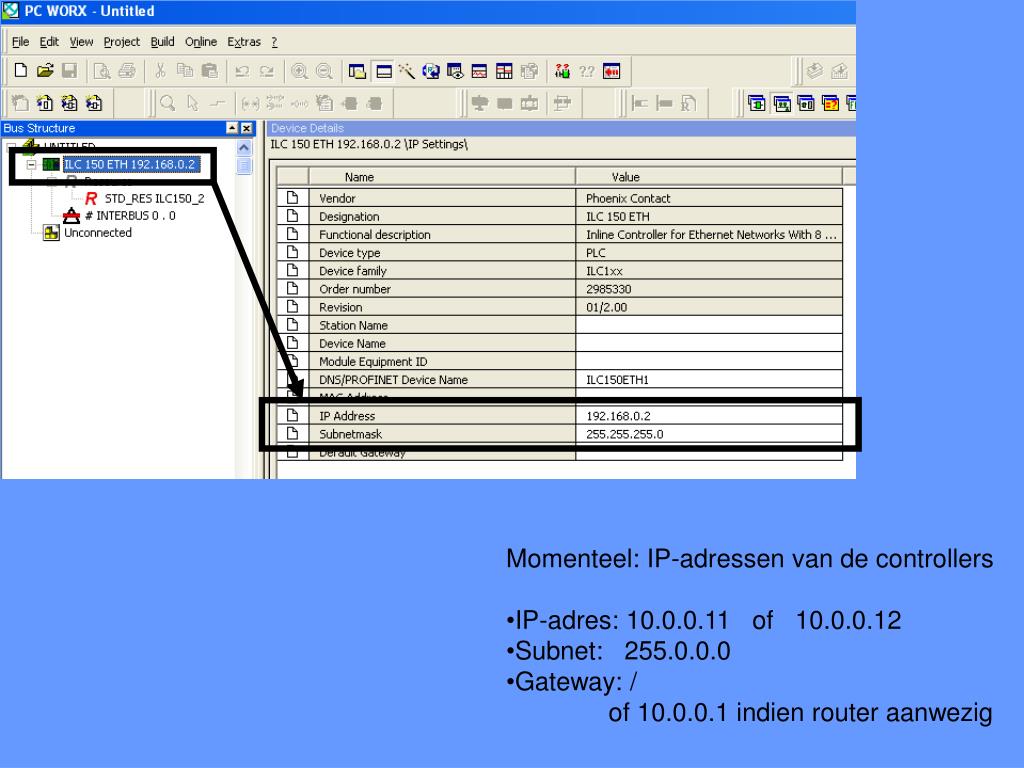The image size is (1024, 768).
Task: Click the fourth icon in the compile toolbar
Action: click(x=94, y=103)
